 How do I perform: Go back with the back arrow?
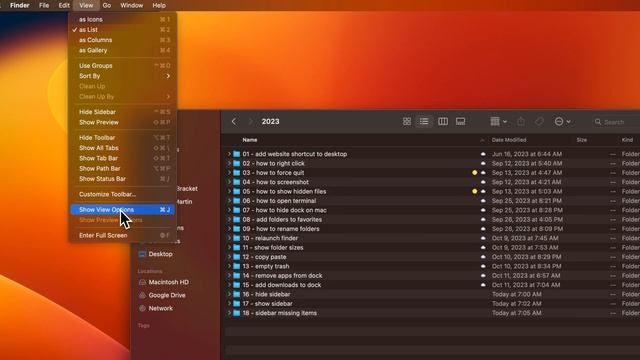coord(234,122)
